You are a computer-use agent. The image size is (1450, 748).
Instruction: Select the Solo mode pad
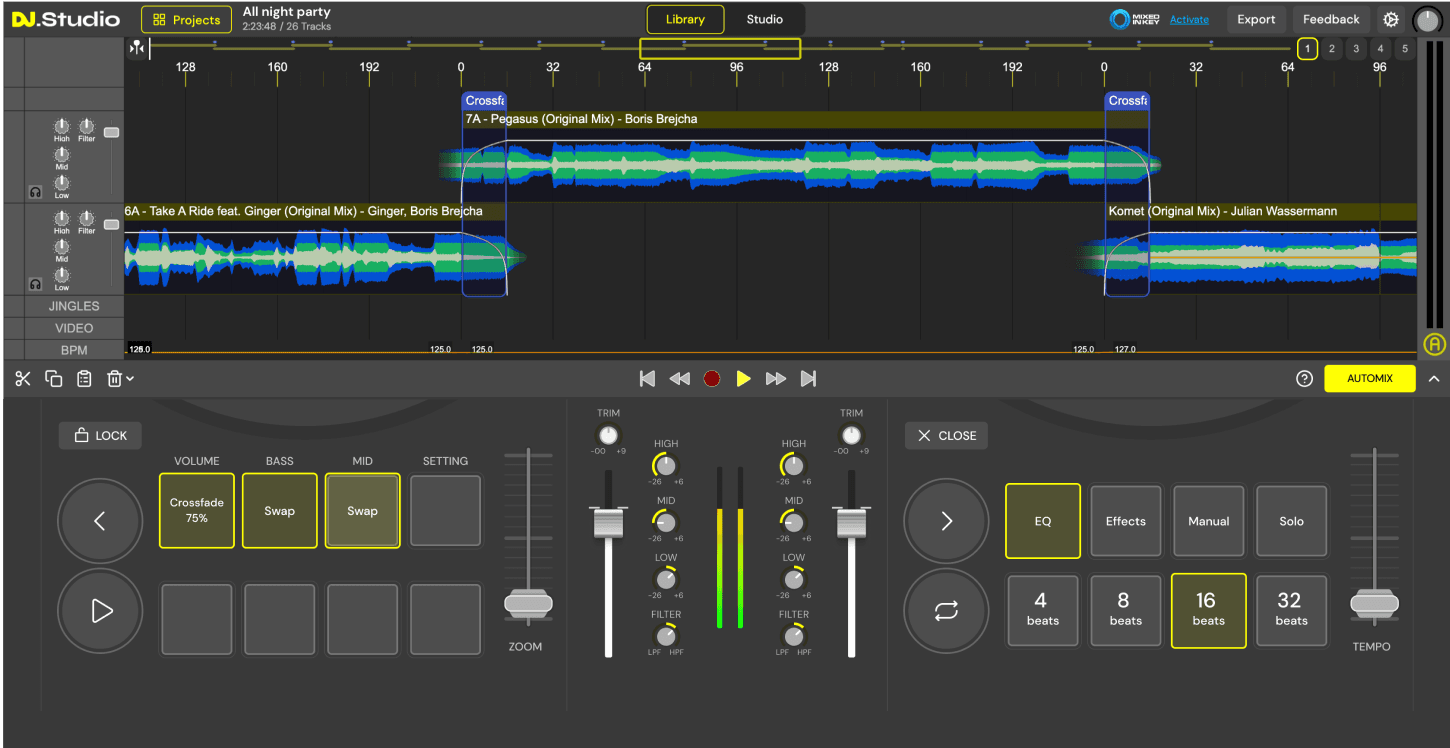pos(1292,521)
